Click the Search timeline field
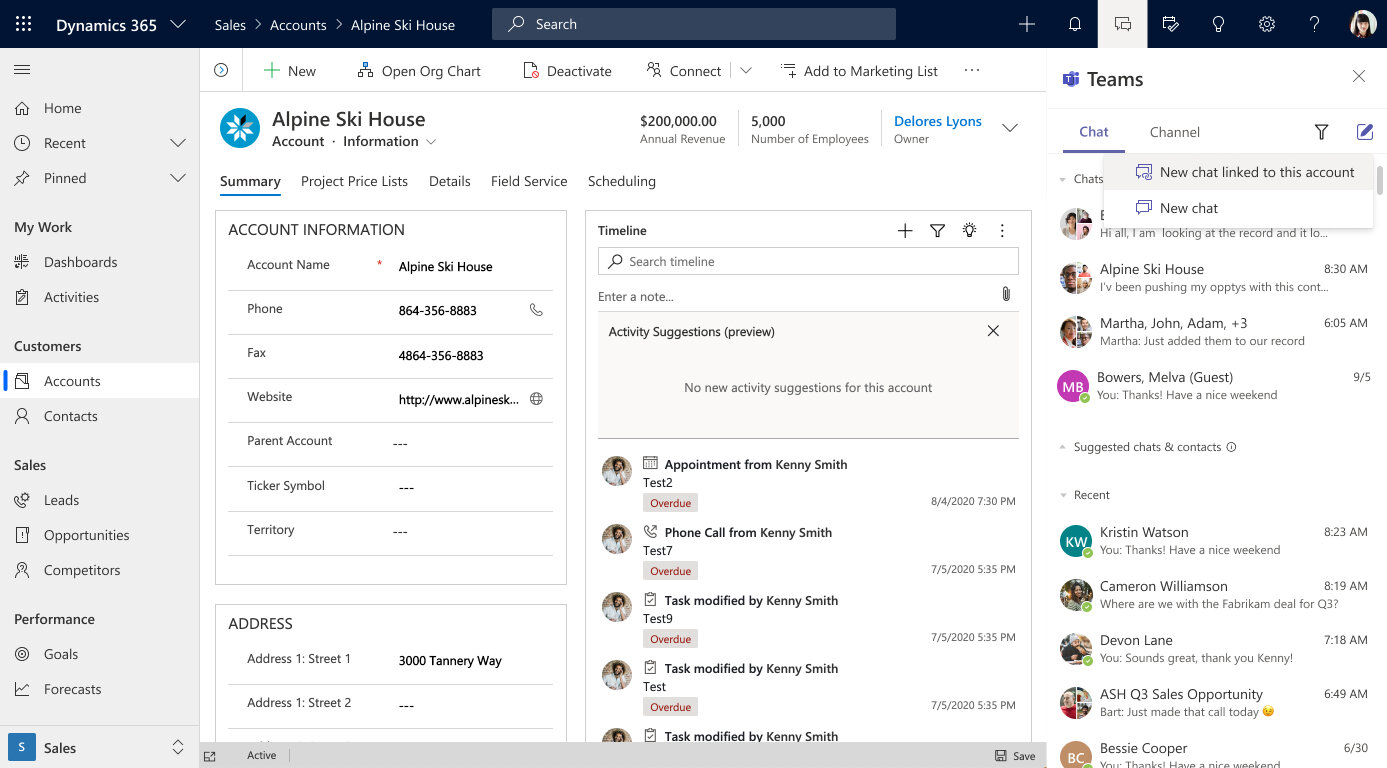 coord(808,261)
